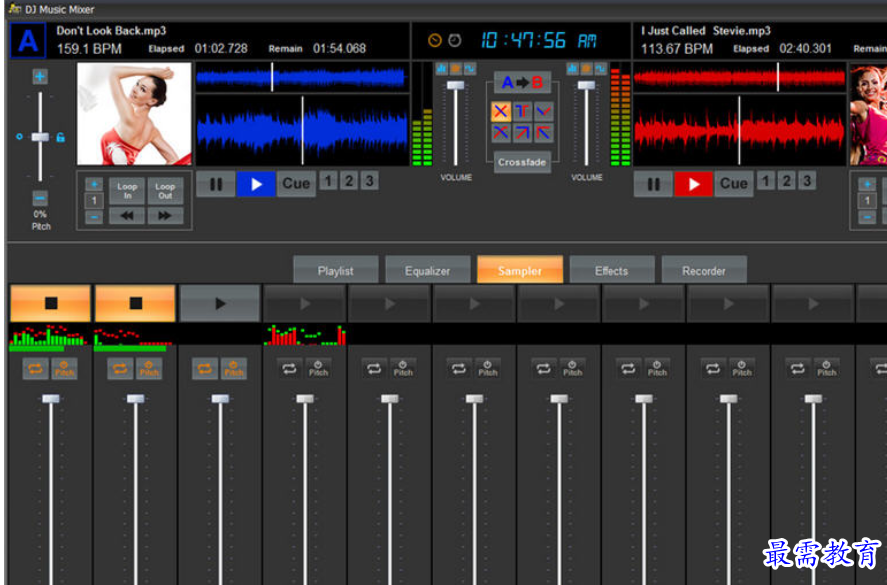Trigger hot cue 1 on deck A
The height and width of the screenshot is (585, 887).
pos(328,181)
